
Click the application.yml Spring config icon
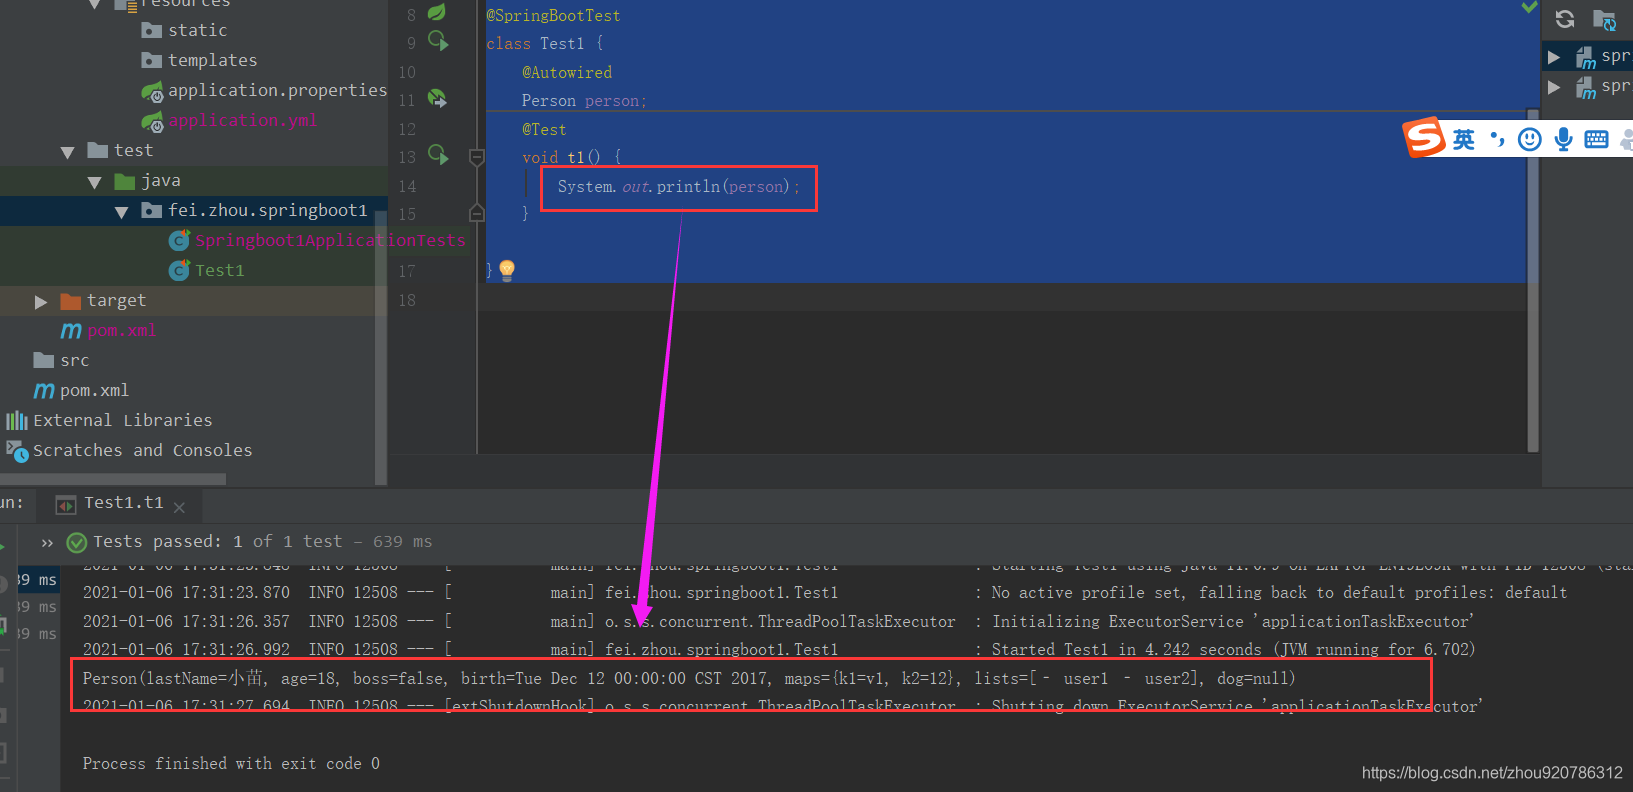point(152,122)
